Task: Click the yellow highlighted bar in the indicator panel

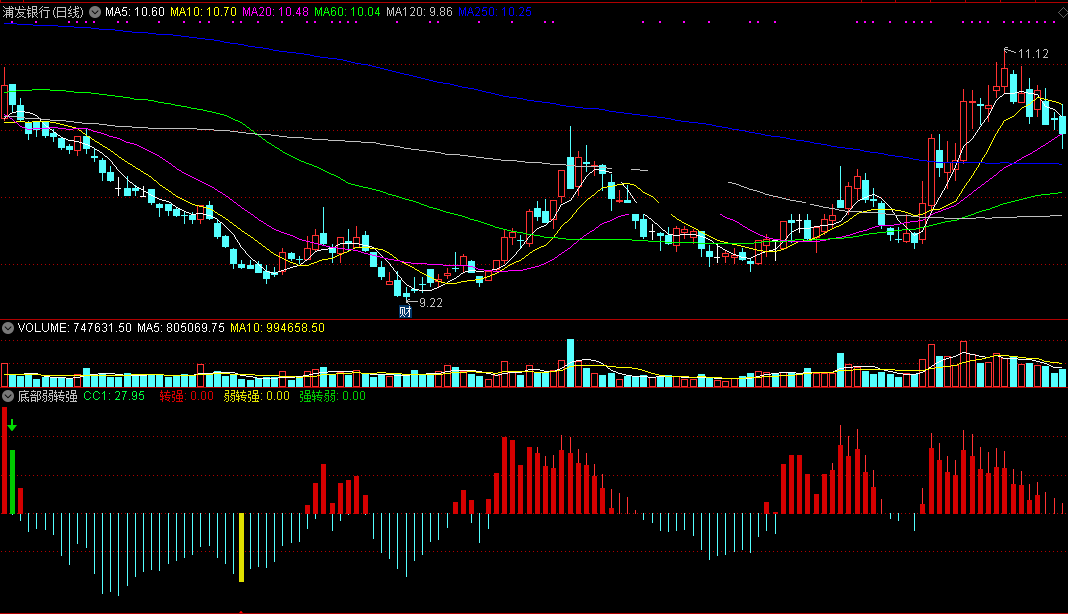Action: click(241, 547)
